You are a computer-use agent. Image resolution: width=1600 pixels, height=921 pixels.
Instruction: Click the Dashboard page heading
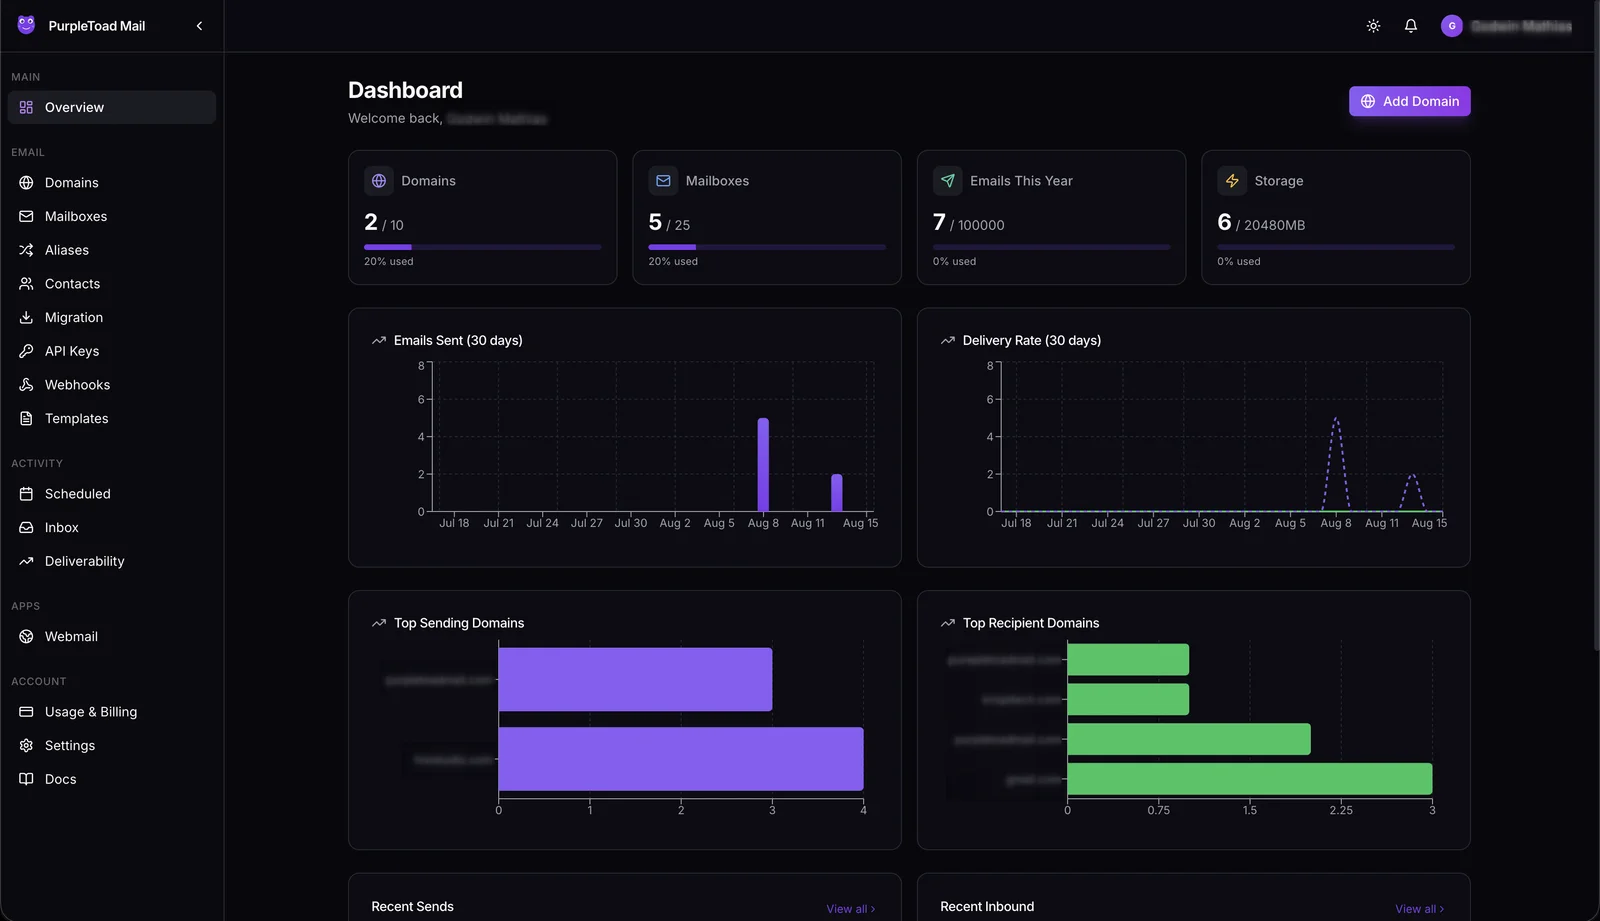405,90
